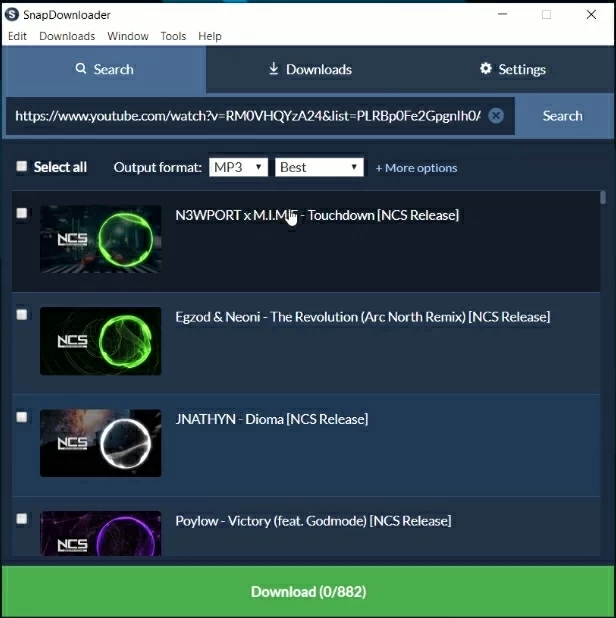Check the JNATHYN Dioma track
Image resolution: width=616 pixels, height=618 pixels.
pos(22,417)
